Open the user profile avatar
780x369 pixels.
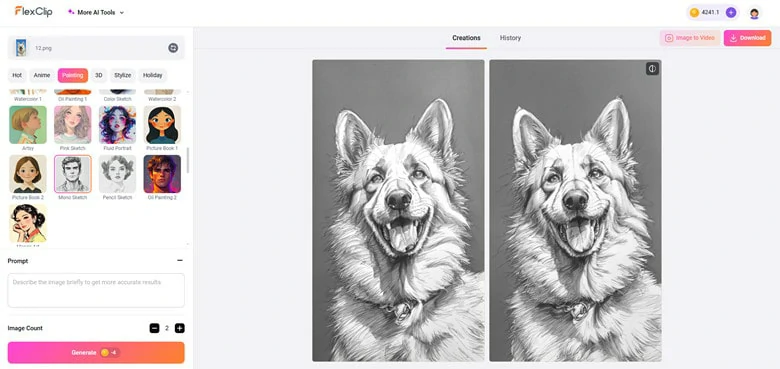[x=754, y=13]
